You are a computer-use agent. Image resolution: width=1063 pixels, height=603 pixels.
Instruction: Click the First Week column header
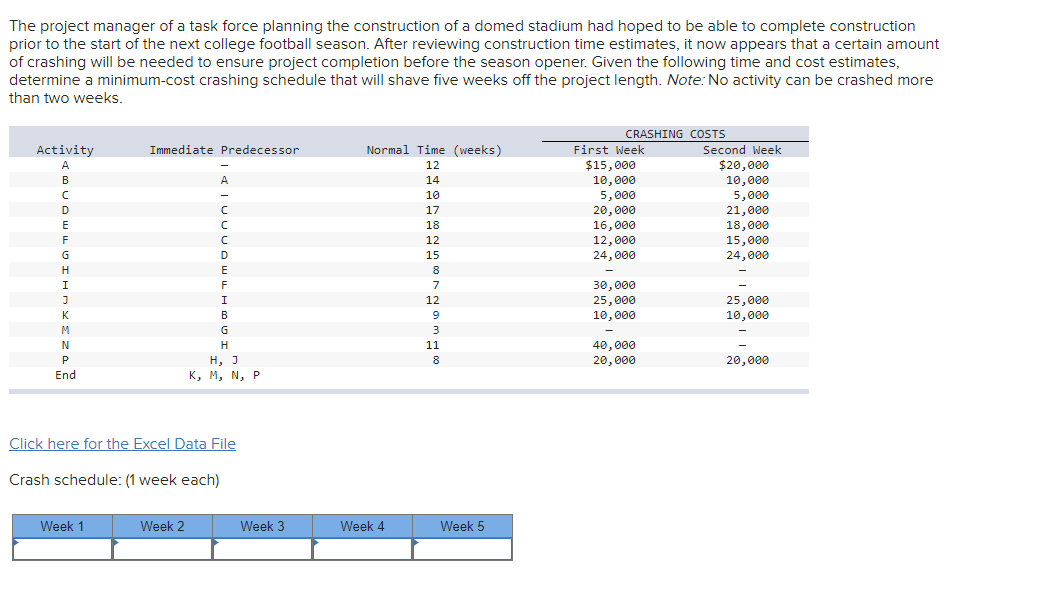point(609,150)
